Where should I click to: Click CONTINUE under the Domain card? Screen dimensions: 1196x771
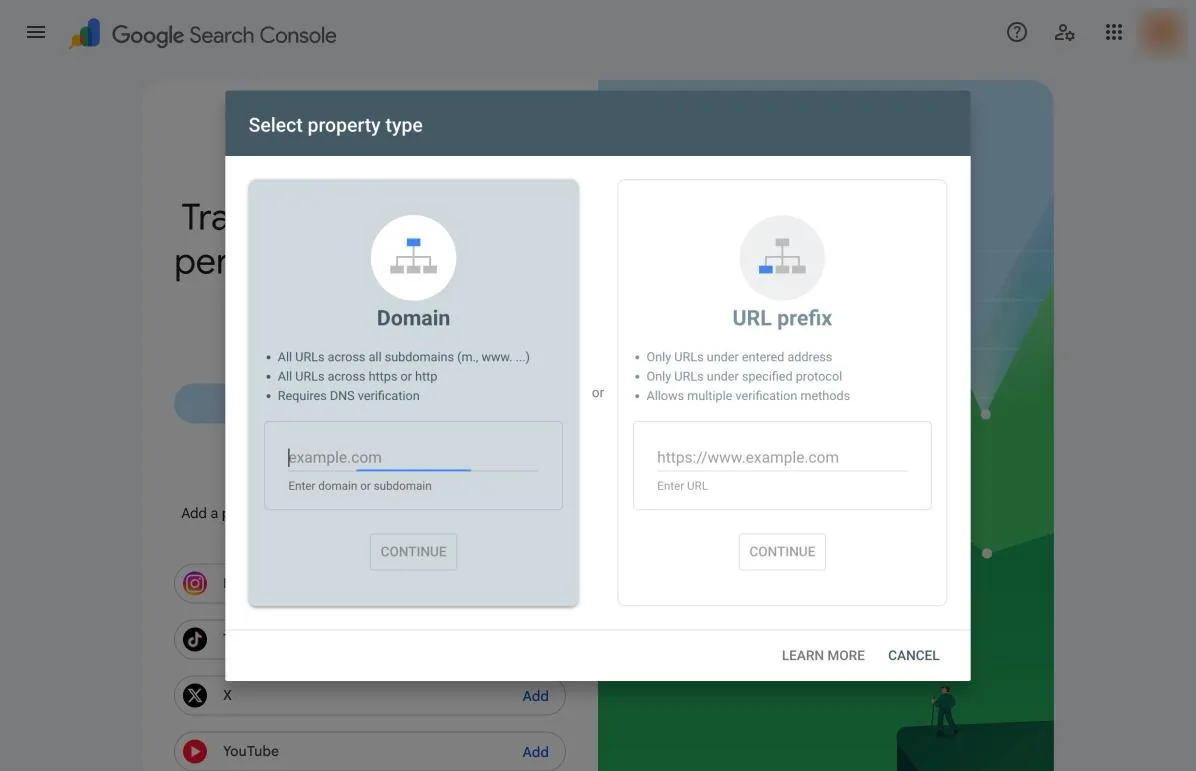coord(413,551)
